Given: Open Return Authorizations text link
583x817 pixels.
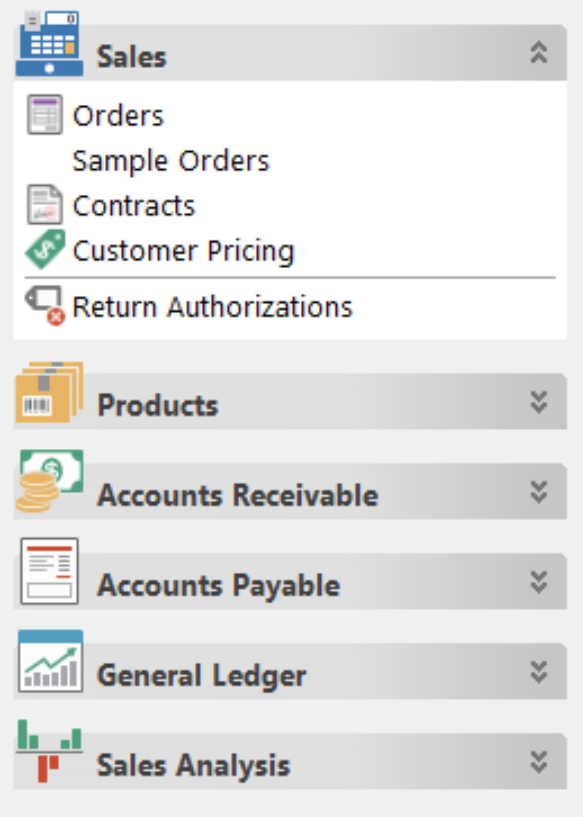Looking at the screenshot, I should click(213, 307).
